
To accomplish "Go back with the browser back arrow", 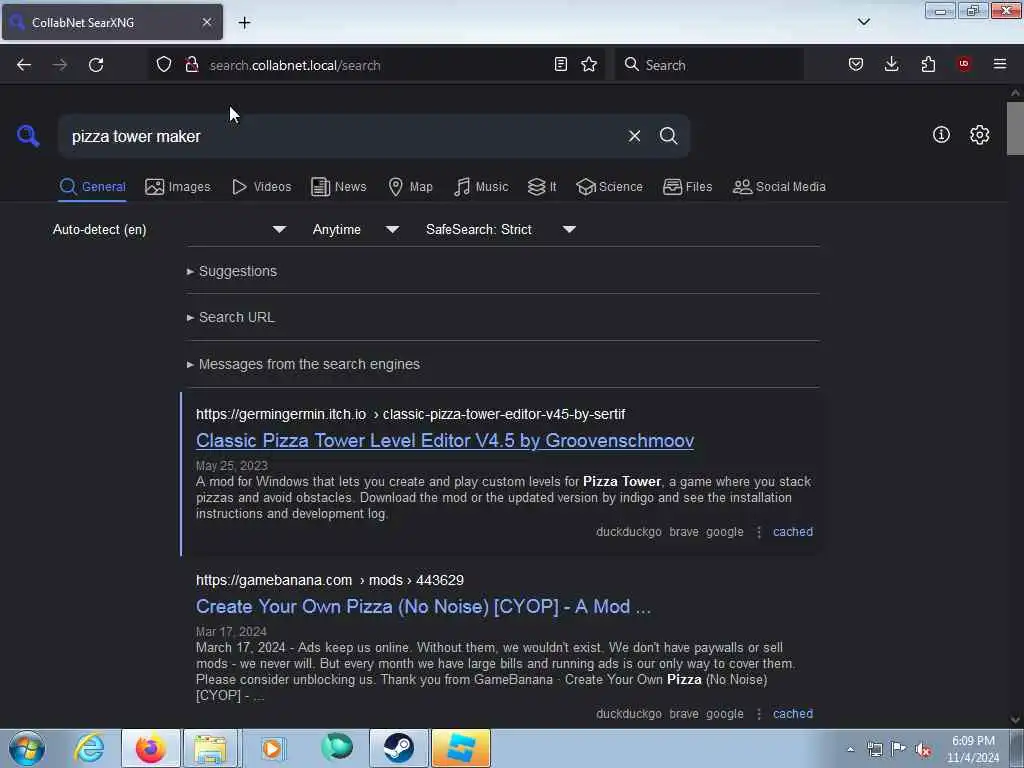I will (24, 65).
